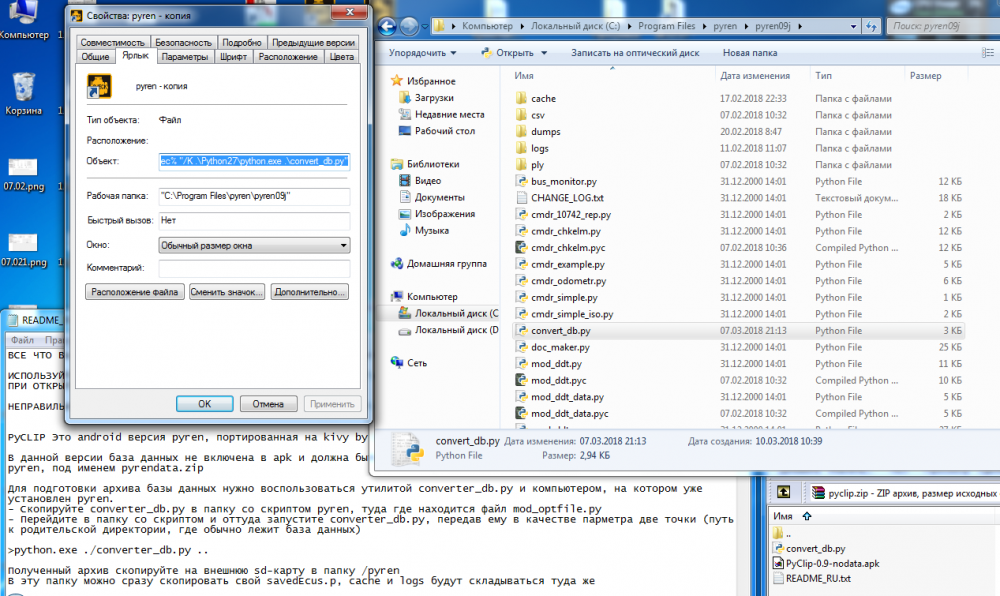Click the CHANGE_LOG.txt file icon

pyautogui.click(x=522, y=198)
